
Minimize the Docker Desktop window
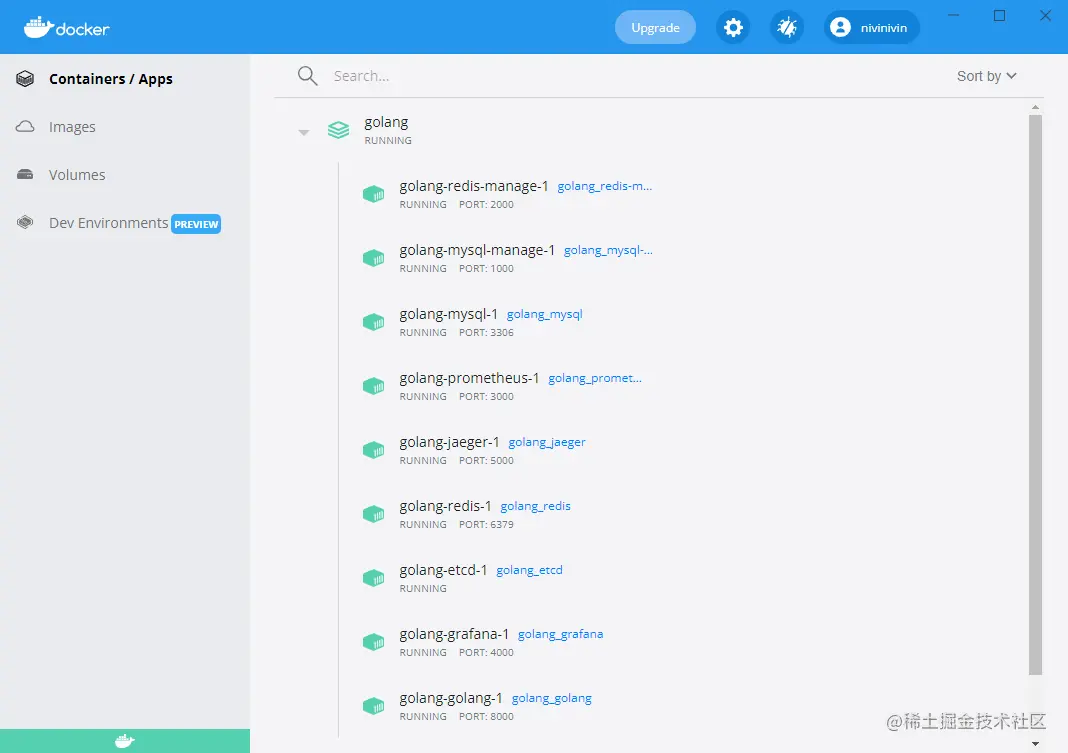[x=954, y=15]
